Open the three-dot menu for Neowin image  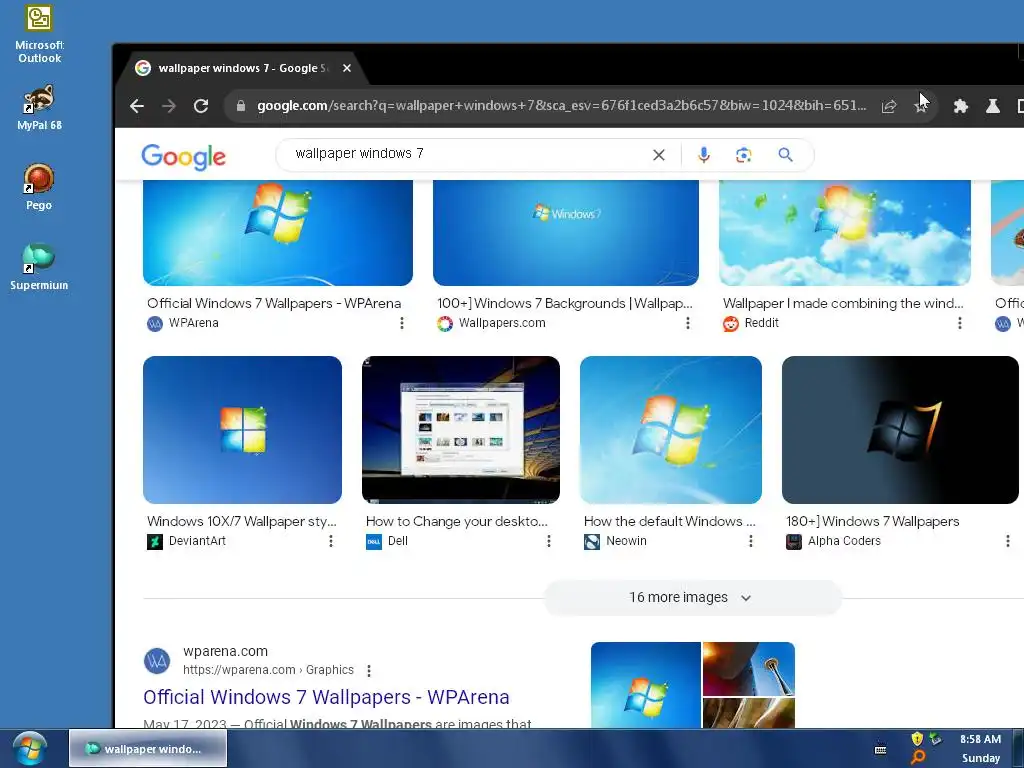(x=750, y=541)
